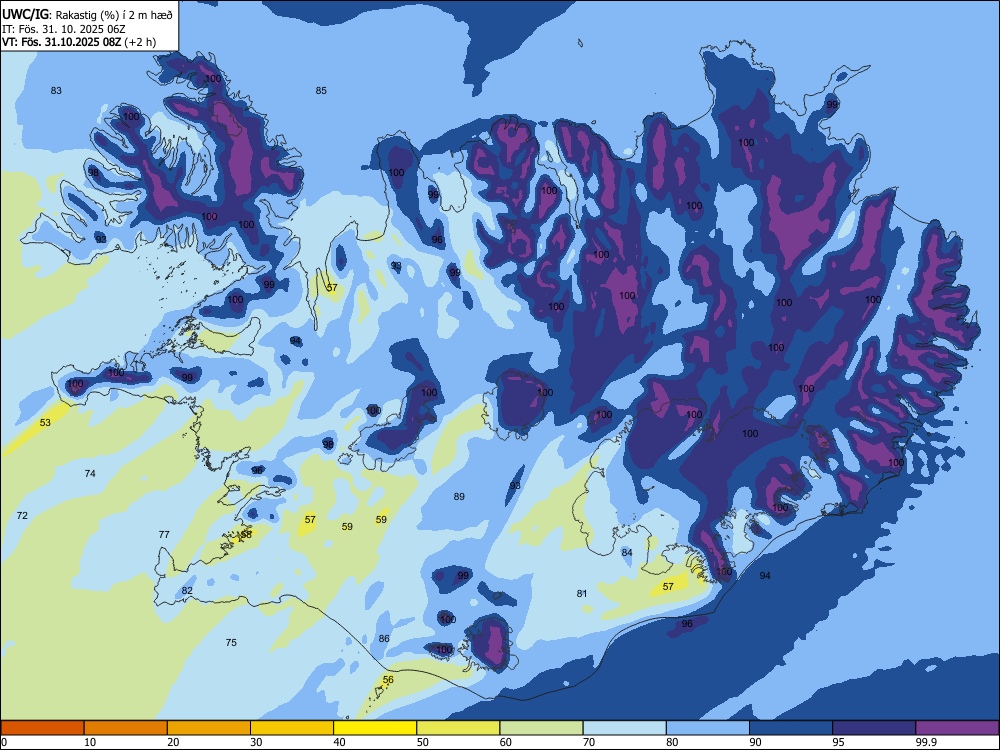Click the "VT: Fös. 31.10.2025 08Z (+2 h)" line
Viewport: 1000px width, 750px height.
[x=78, y=42]
